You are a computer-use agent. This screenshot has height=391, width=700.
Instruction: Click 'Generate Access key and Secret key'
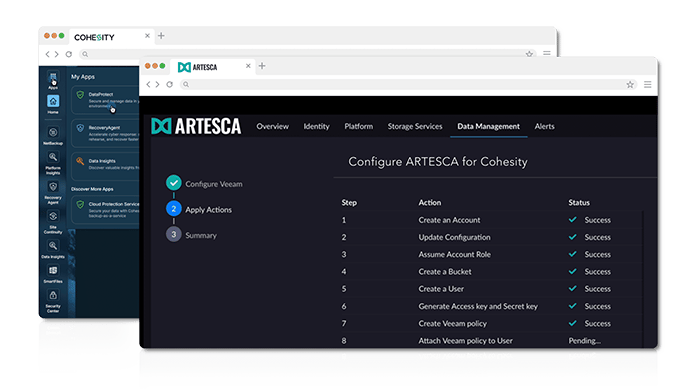coord(478,306)
